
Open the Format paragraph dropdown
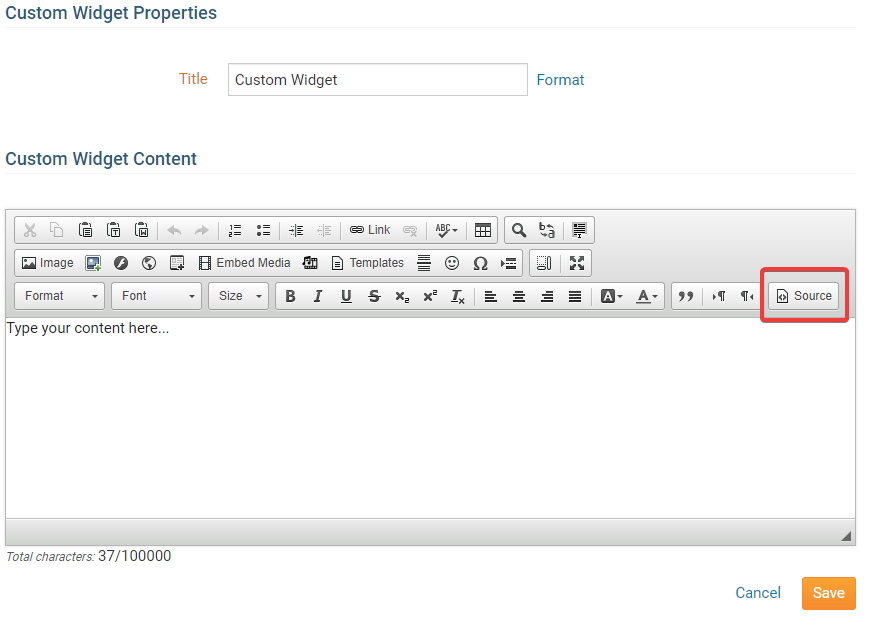(x=61, y=296)
